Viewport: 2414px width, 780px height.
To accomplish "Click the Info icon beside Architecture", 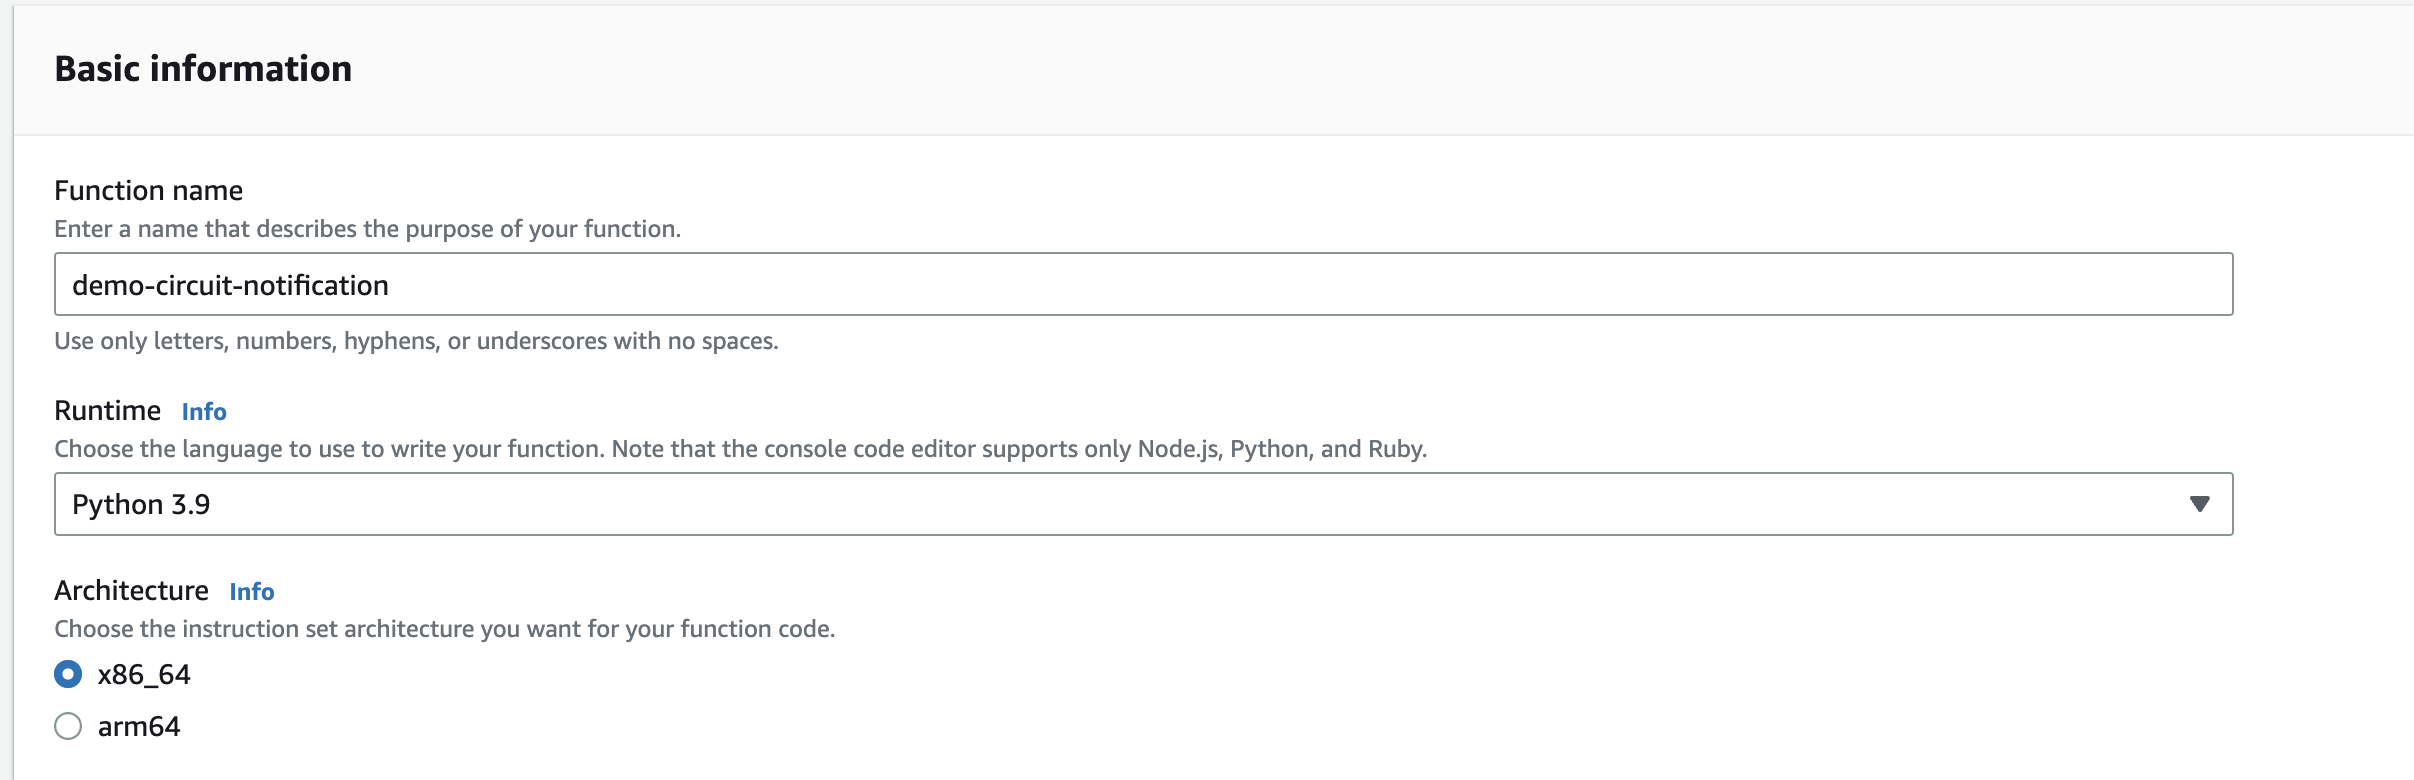I will click(x=252, y=591).
